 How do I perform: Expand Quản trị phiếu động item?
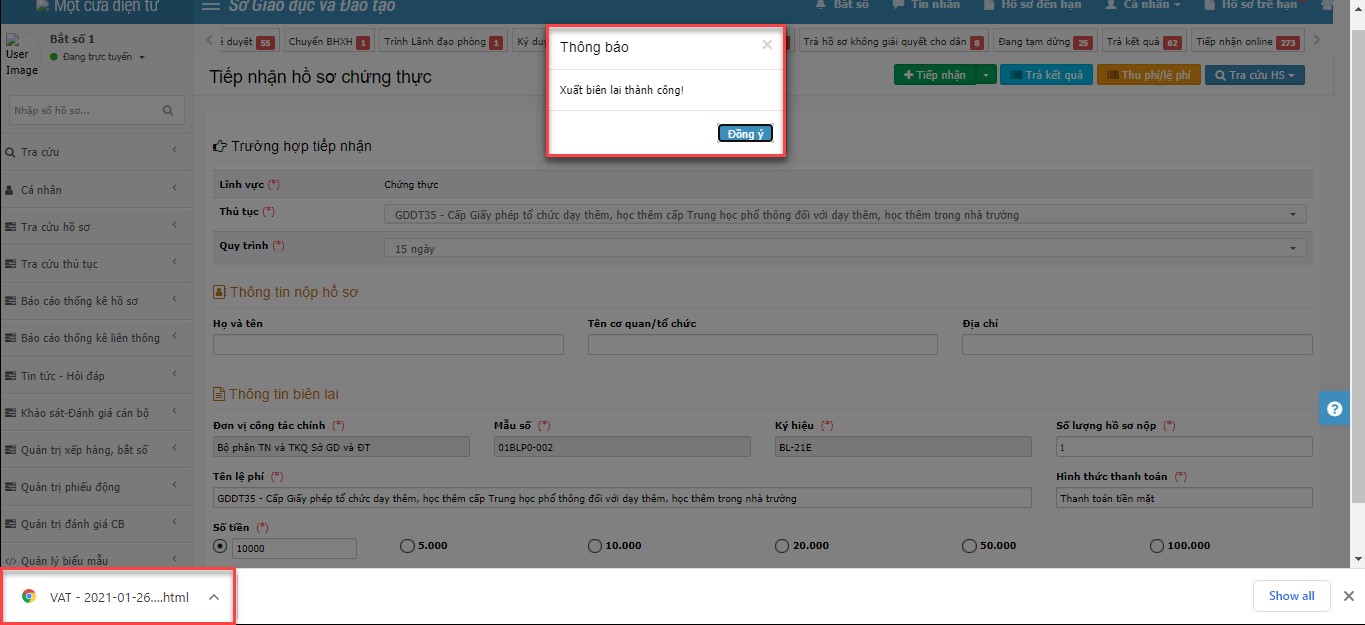pos(96,487)
